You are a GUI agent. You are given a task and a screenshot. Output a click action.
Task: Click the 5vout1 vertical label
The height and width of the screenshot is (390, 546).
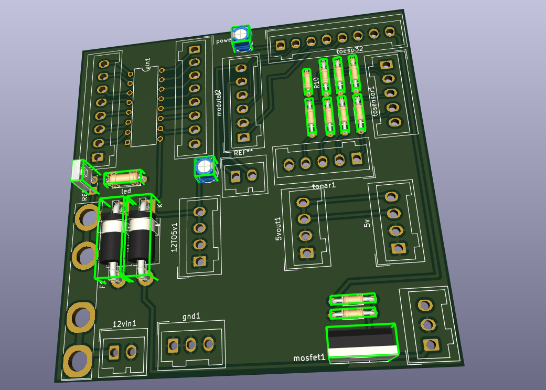pos(278,229)
